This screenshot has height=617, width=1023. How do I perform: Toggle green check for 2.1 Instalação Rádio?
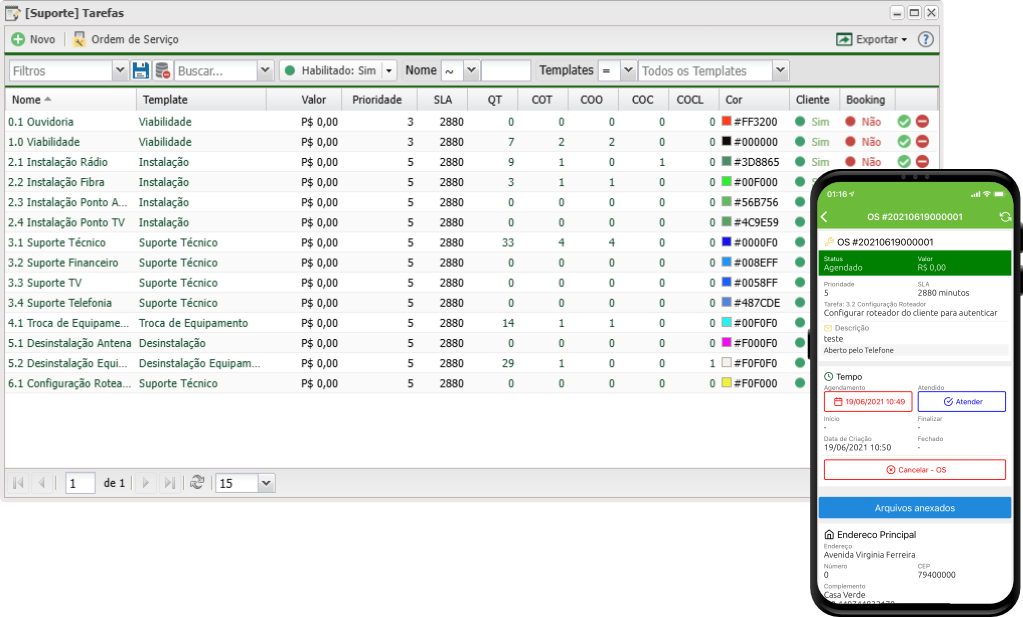click(904, 162)
